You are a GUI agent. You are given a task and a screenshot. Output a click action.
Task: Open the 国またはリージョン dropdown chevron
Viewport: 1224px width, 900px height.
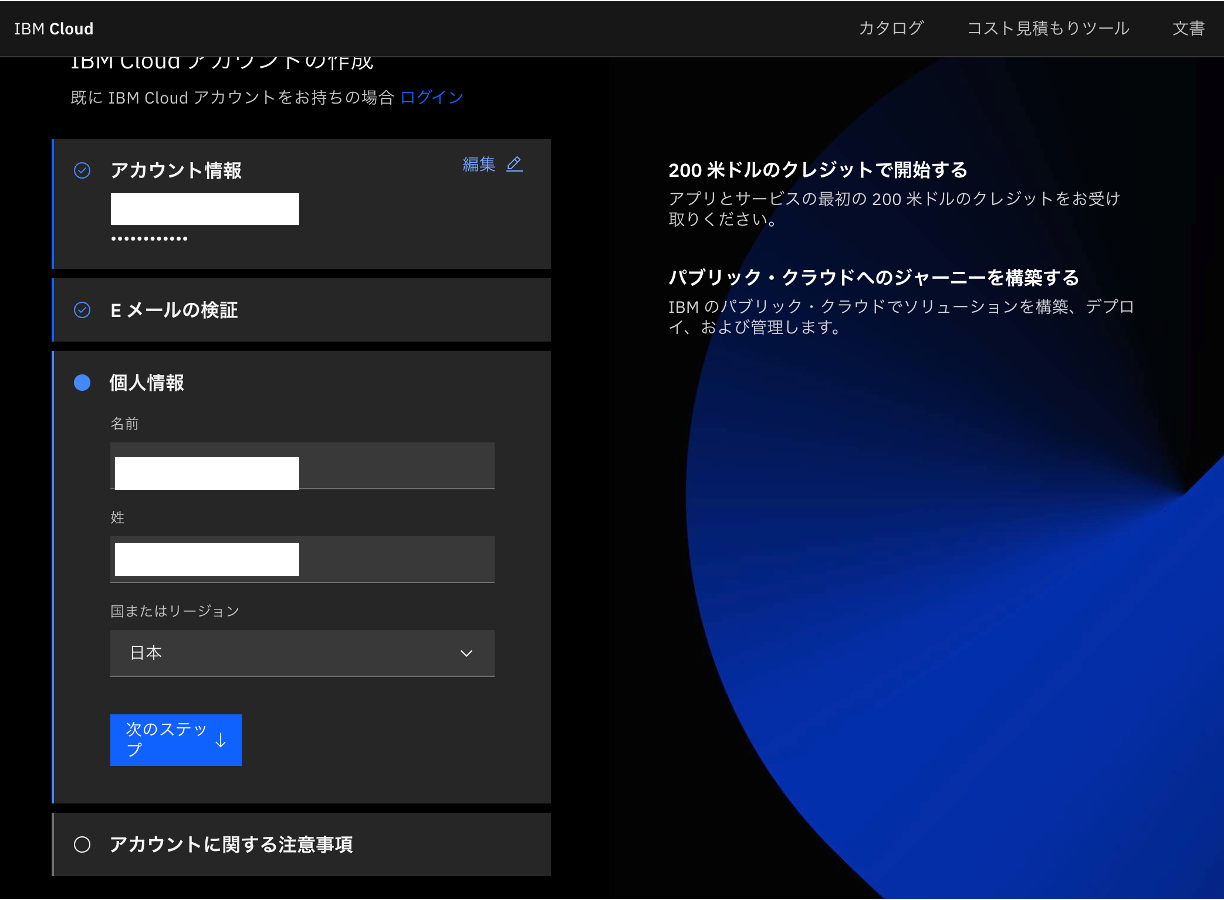tap(466, 653)
